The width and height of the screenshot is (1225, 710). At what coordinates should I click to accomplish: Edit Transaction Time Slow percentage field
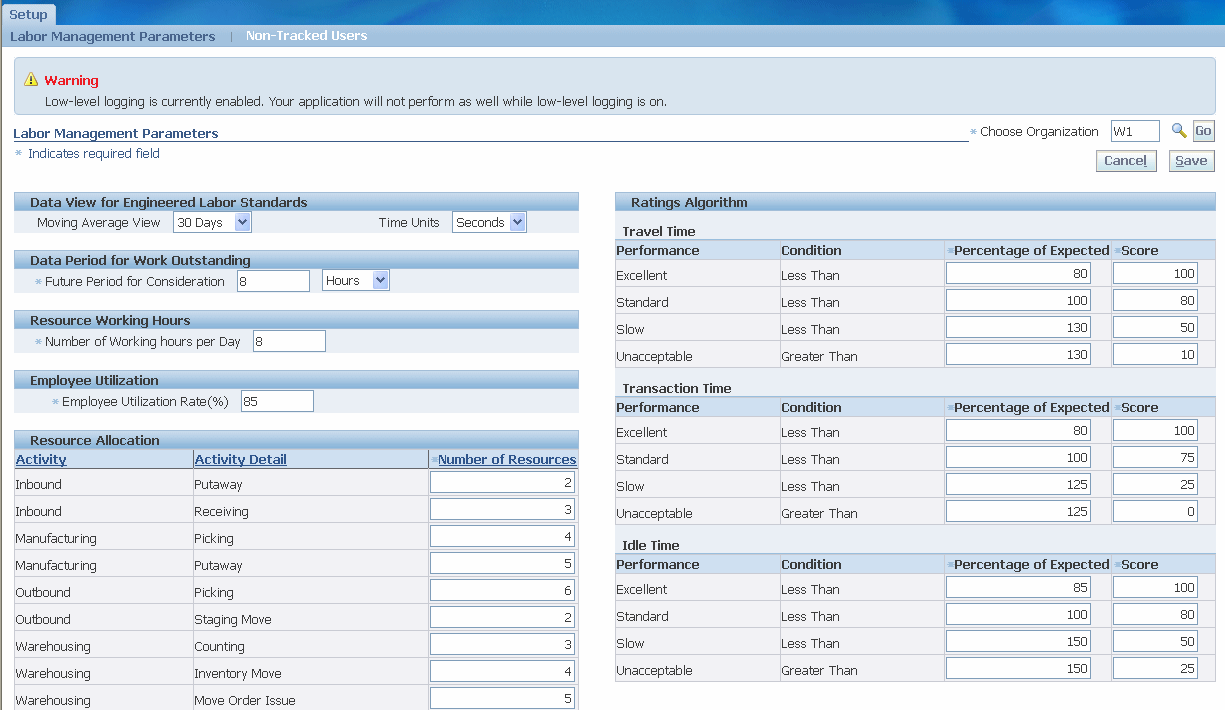point(1018,485)
